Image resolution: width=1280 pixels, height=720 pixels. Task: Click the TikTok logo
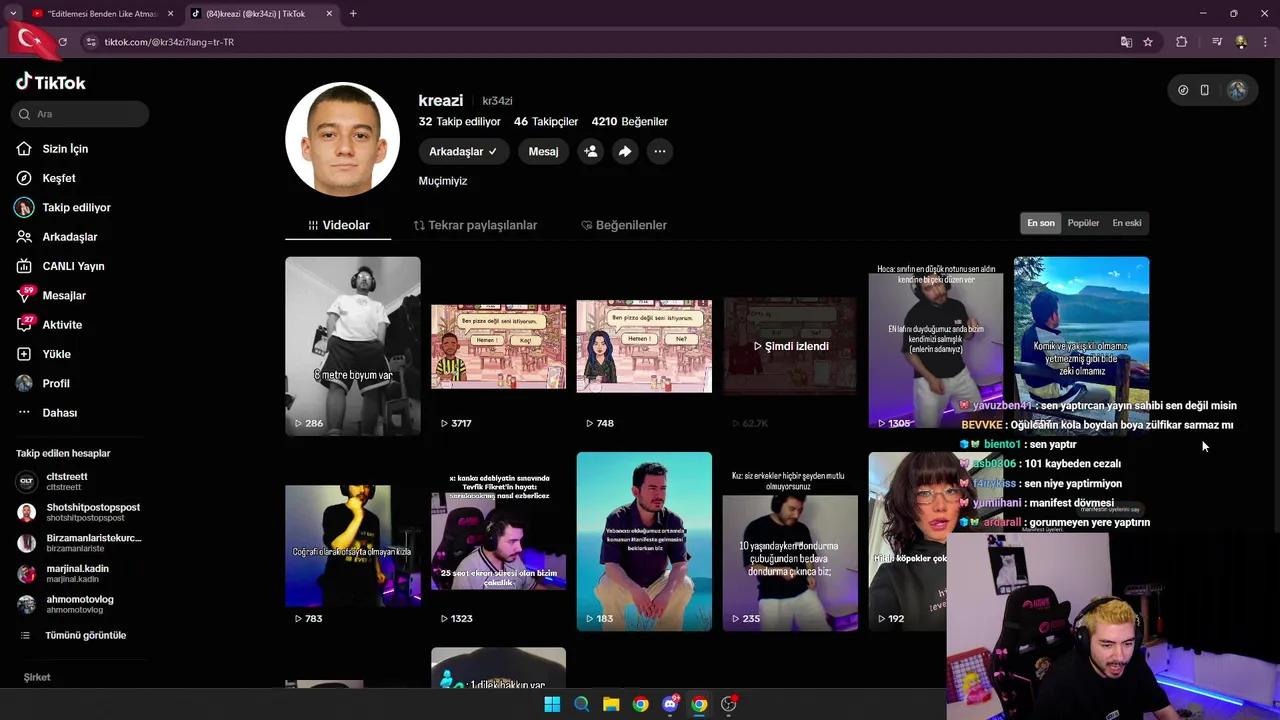point(51,82)
